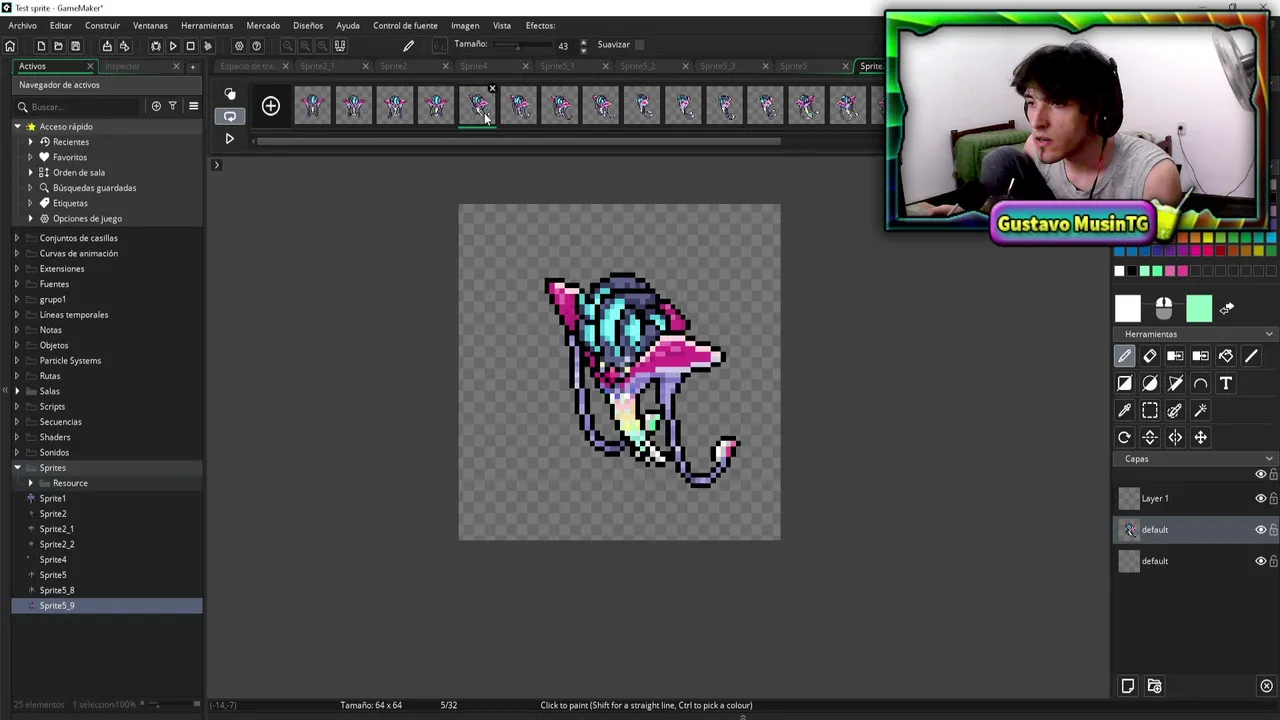Select the Pencil drawing tool

point(1124,356)
